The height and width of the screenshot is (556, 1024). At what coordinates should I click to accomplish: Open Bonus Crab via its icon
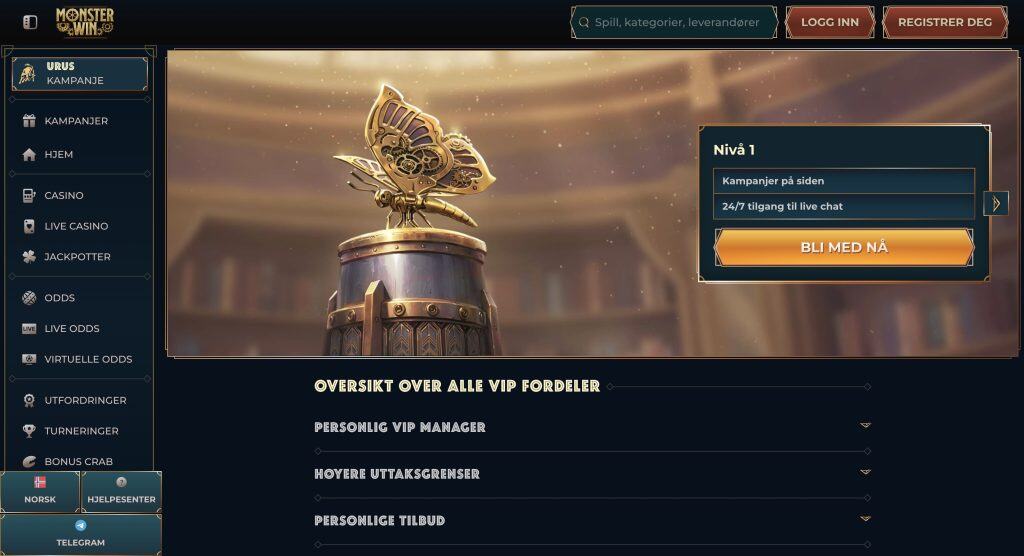coord(29,462)
